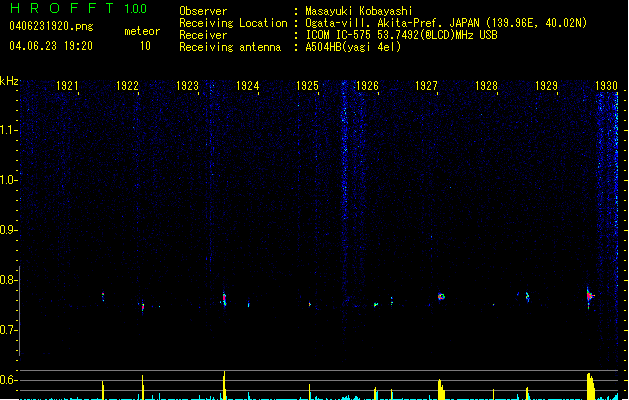Click the wide yellow intensity bar before 1930
The height and width of the screenshot is (400, 629).
[x=590, y=386]
